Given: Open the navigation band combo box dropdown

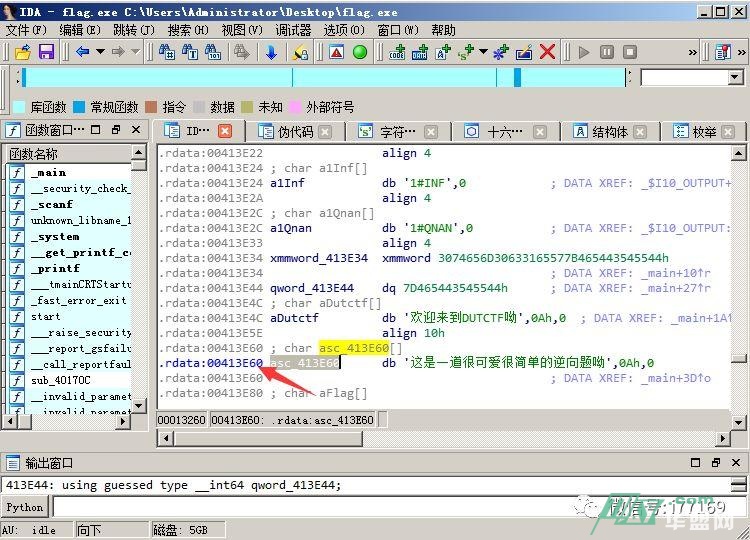Looking at the screenshot, I should click(736, 77).
